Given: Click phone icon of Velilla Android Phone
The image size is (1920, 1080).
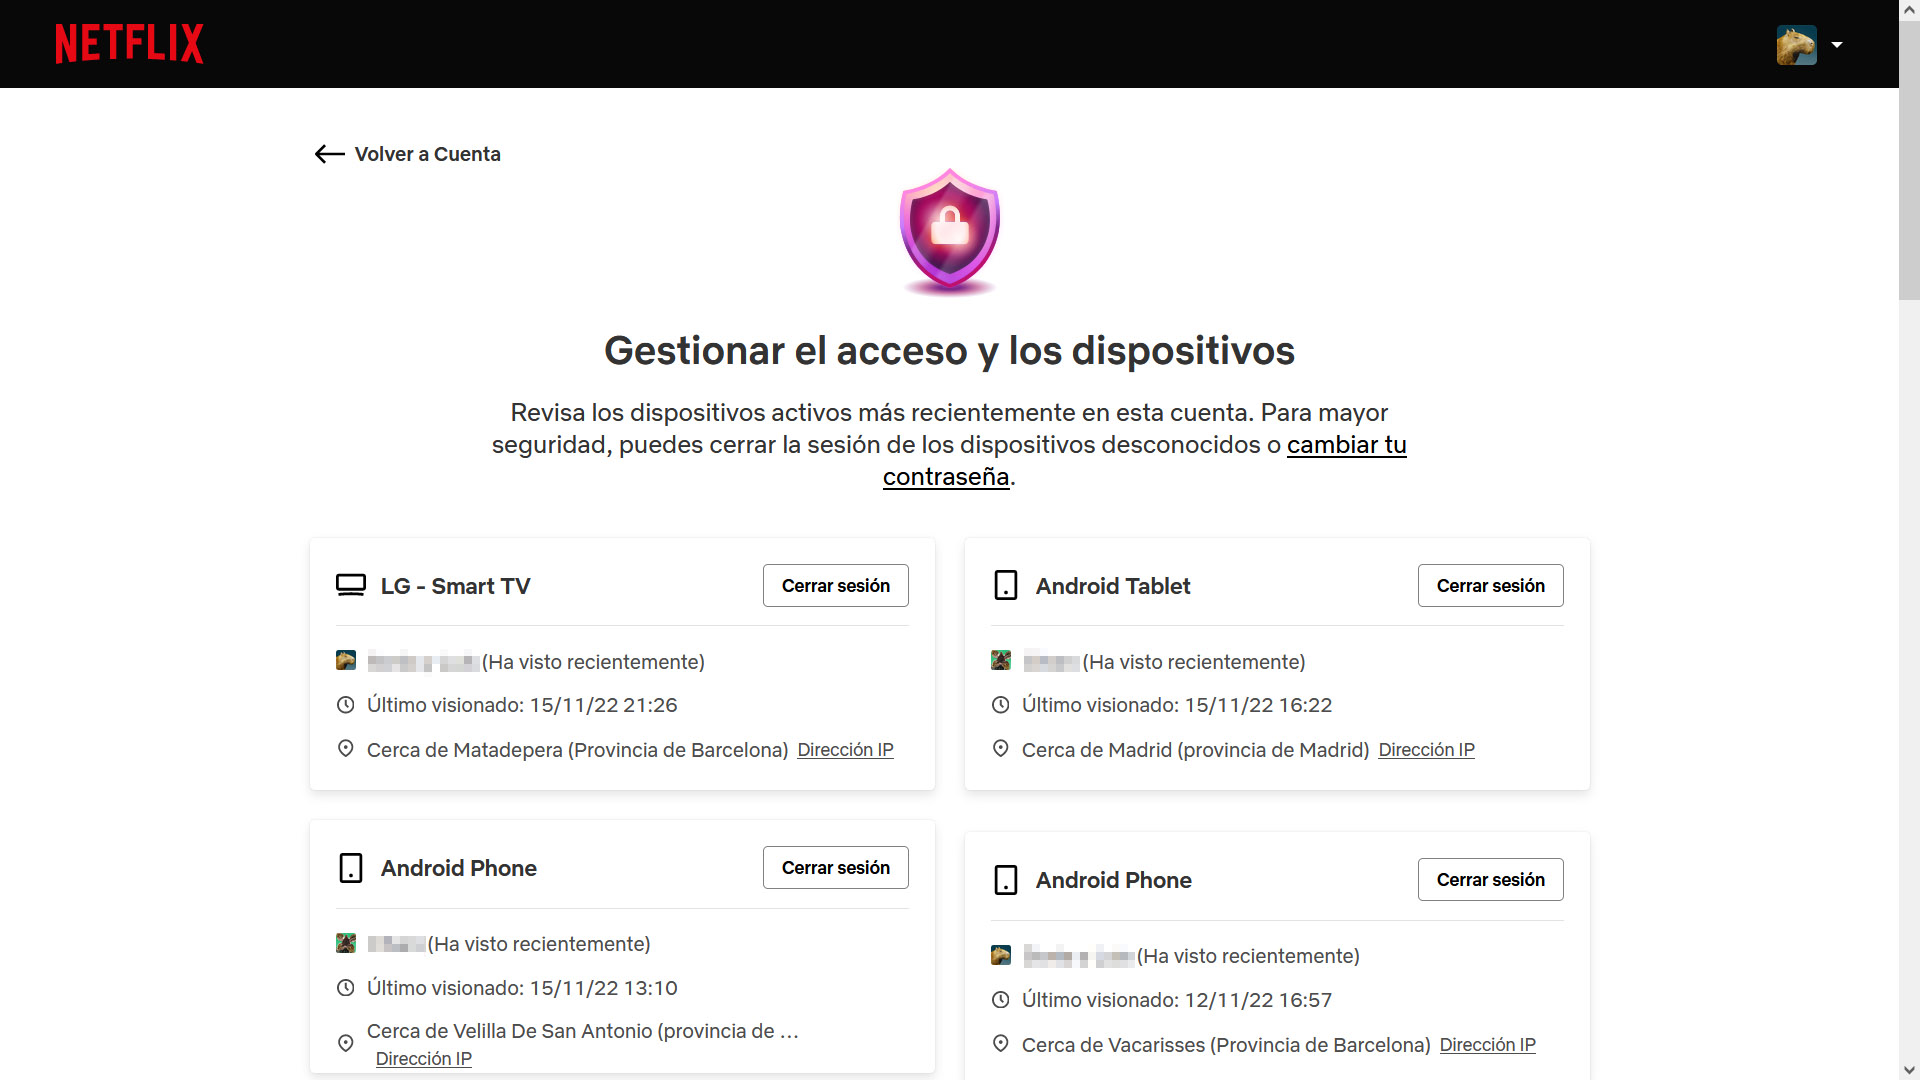Looking at the screenshot, I should [x=351, y=867].
